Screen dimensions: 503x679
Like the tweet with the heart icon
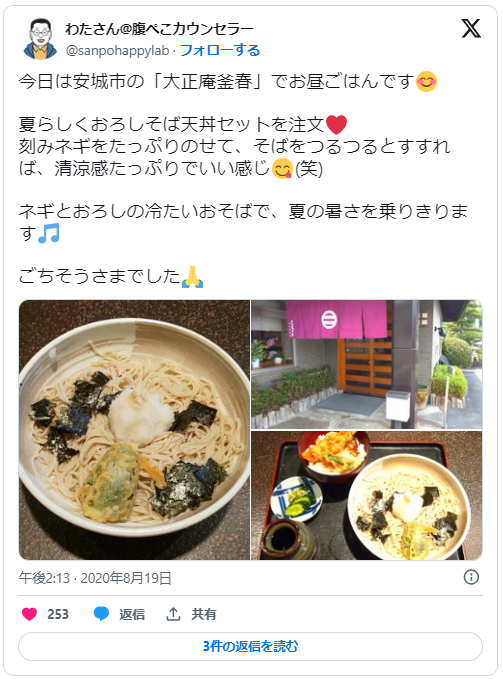(29, 614)
